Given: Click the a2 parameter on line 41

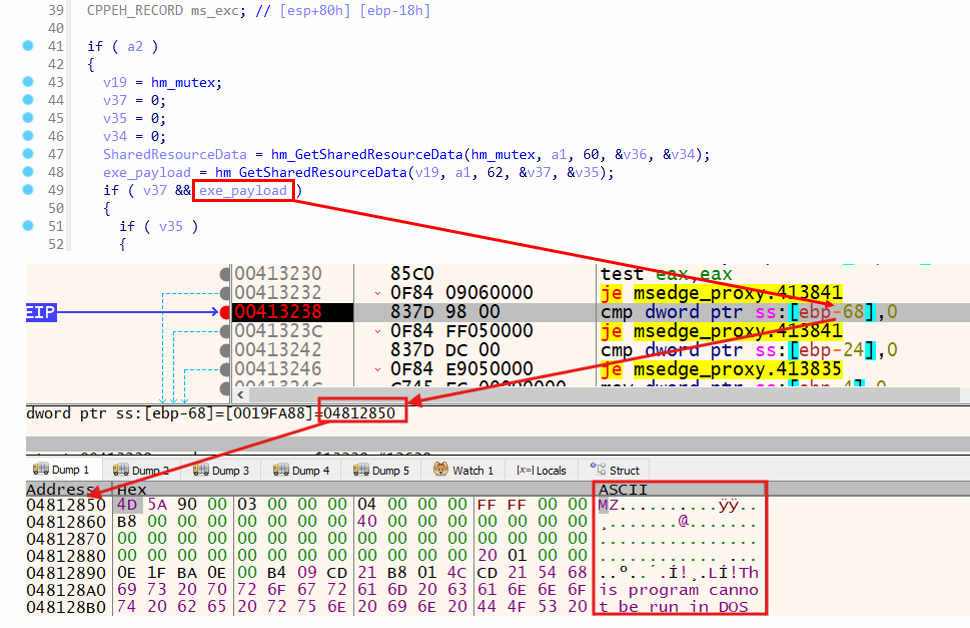Looking at the screenshot, I should (135, 46).
